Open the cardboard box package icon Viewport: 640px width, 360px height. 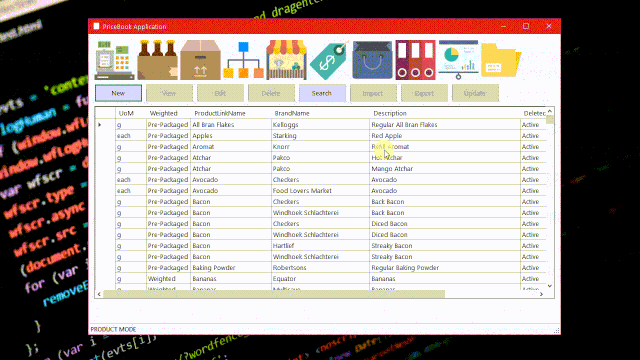point(200,60)
